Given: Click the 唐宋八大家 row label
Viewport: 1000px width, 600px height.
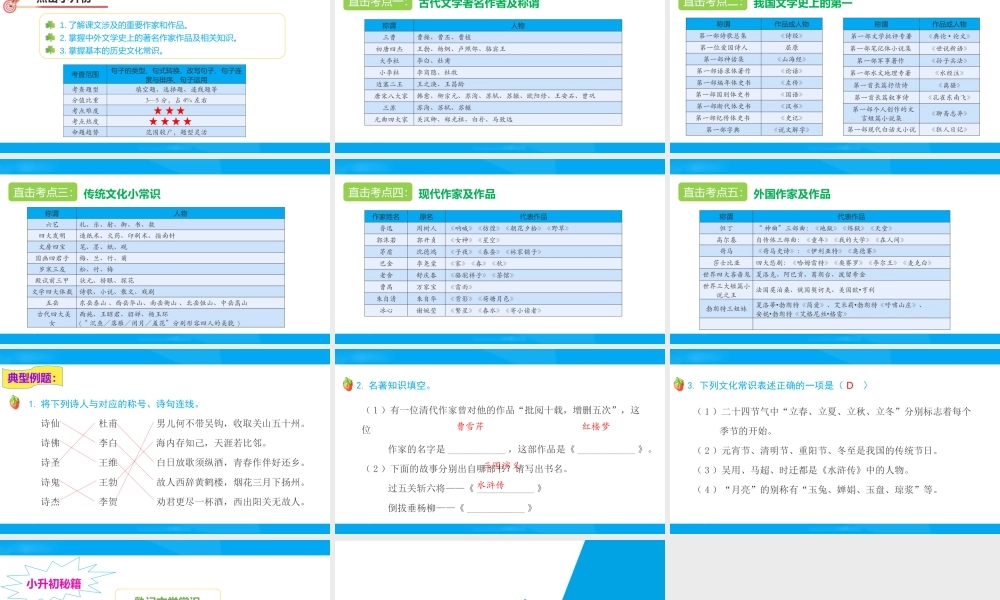Looking at the screenshot, I should coord(391,96).
